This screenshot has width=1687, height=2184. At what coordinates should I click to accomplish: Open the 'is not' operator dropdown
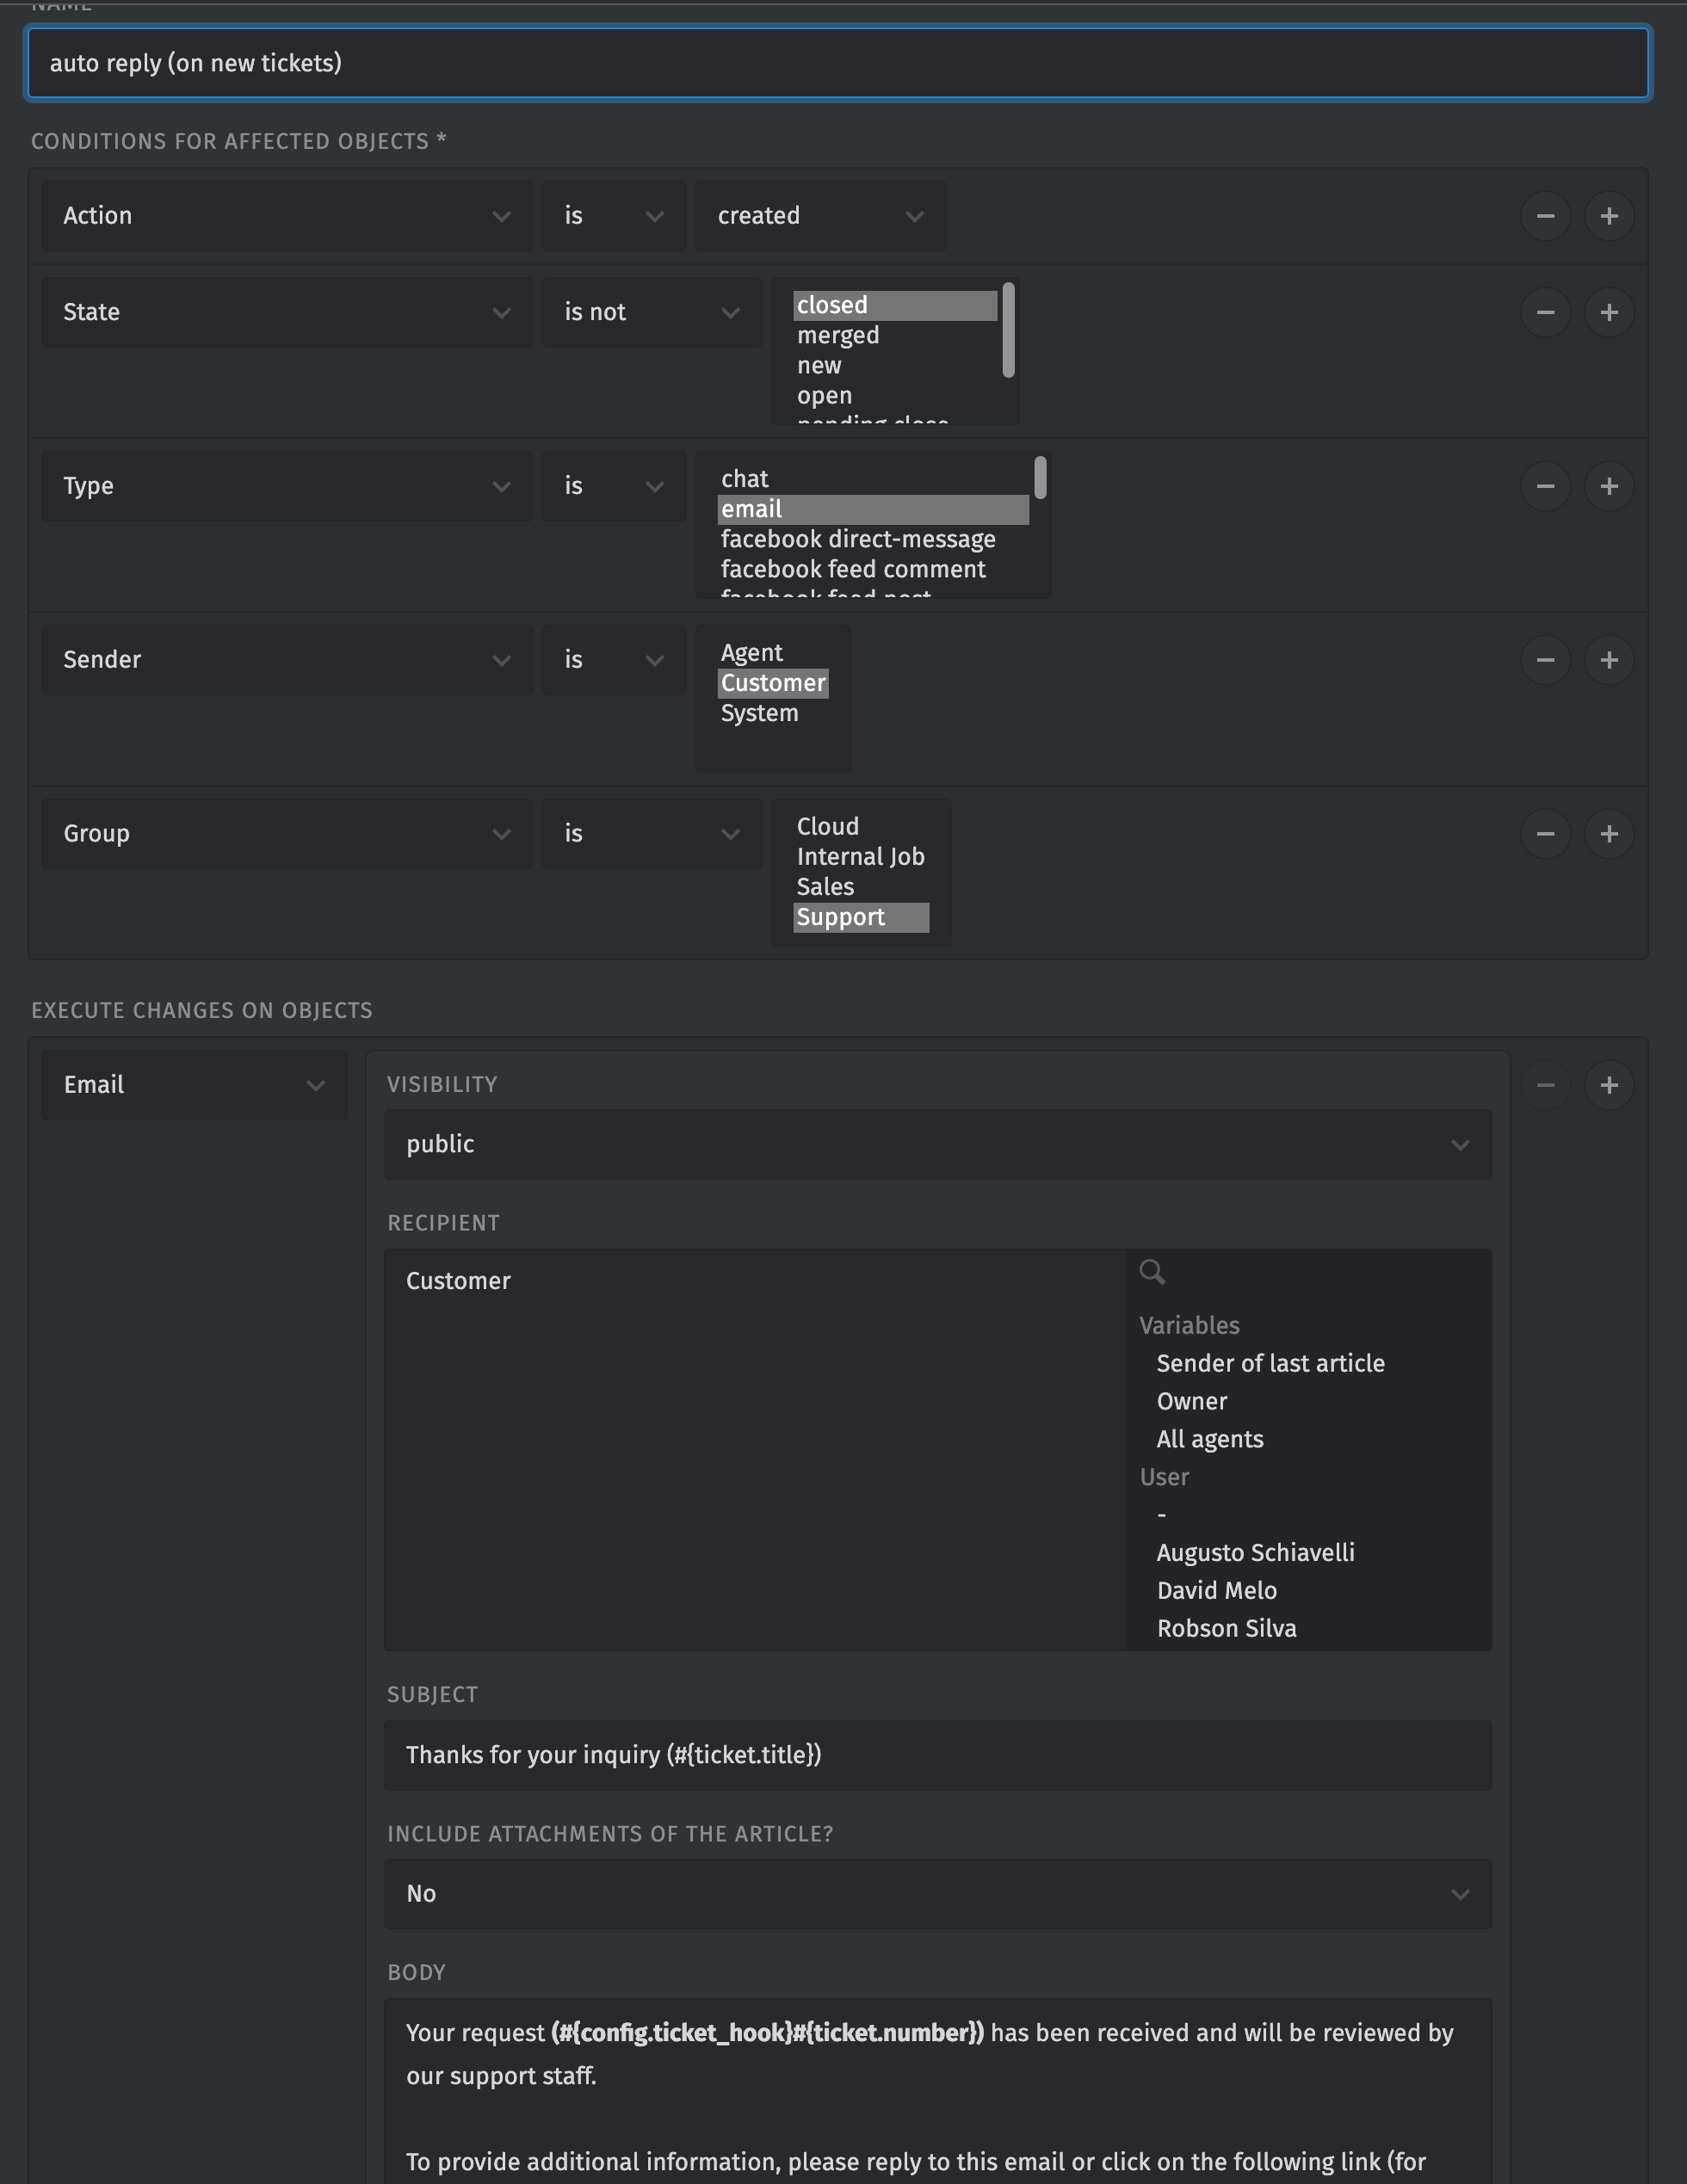(652, 312)
